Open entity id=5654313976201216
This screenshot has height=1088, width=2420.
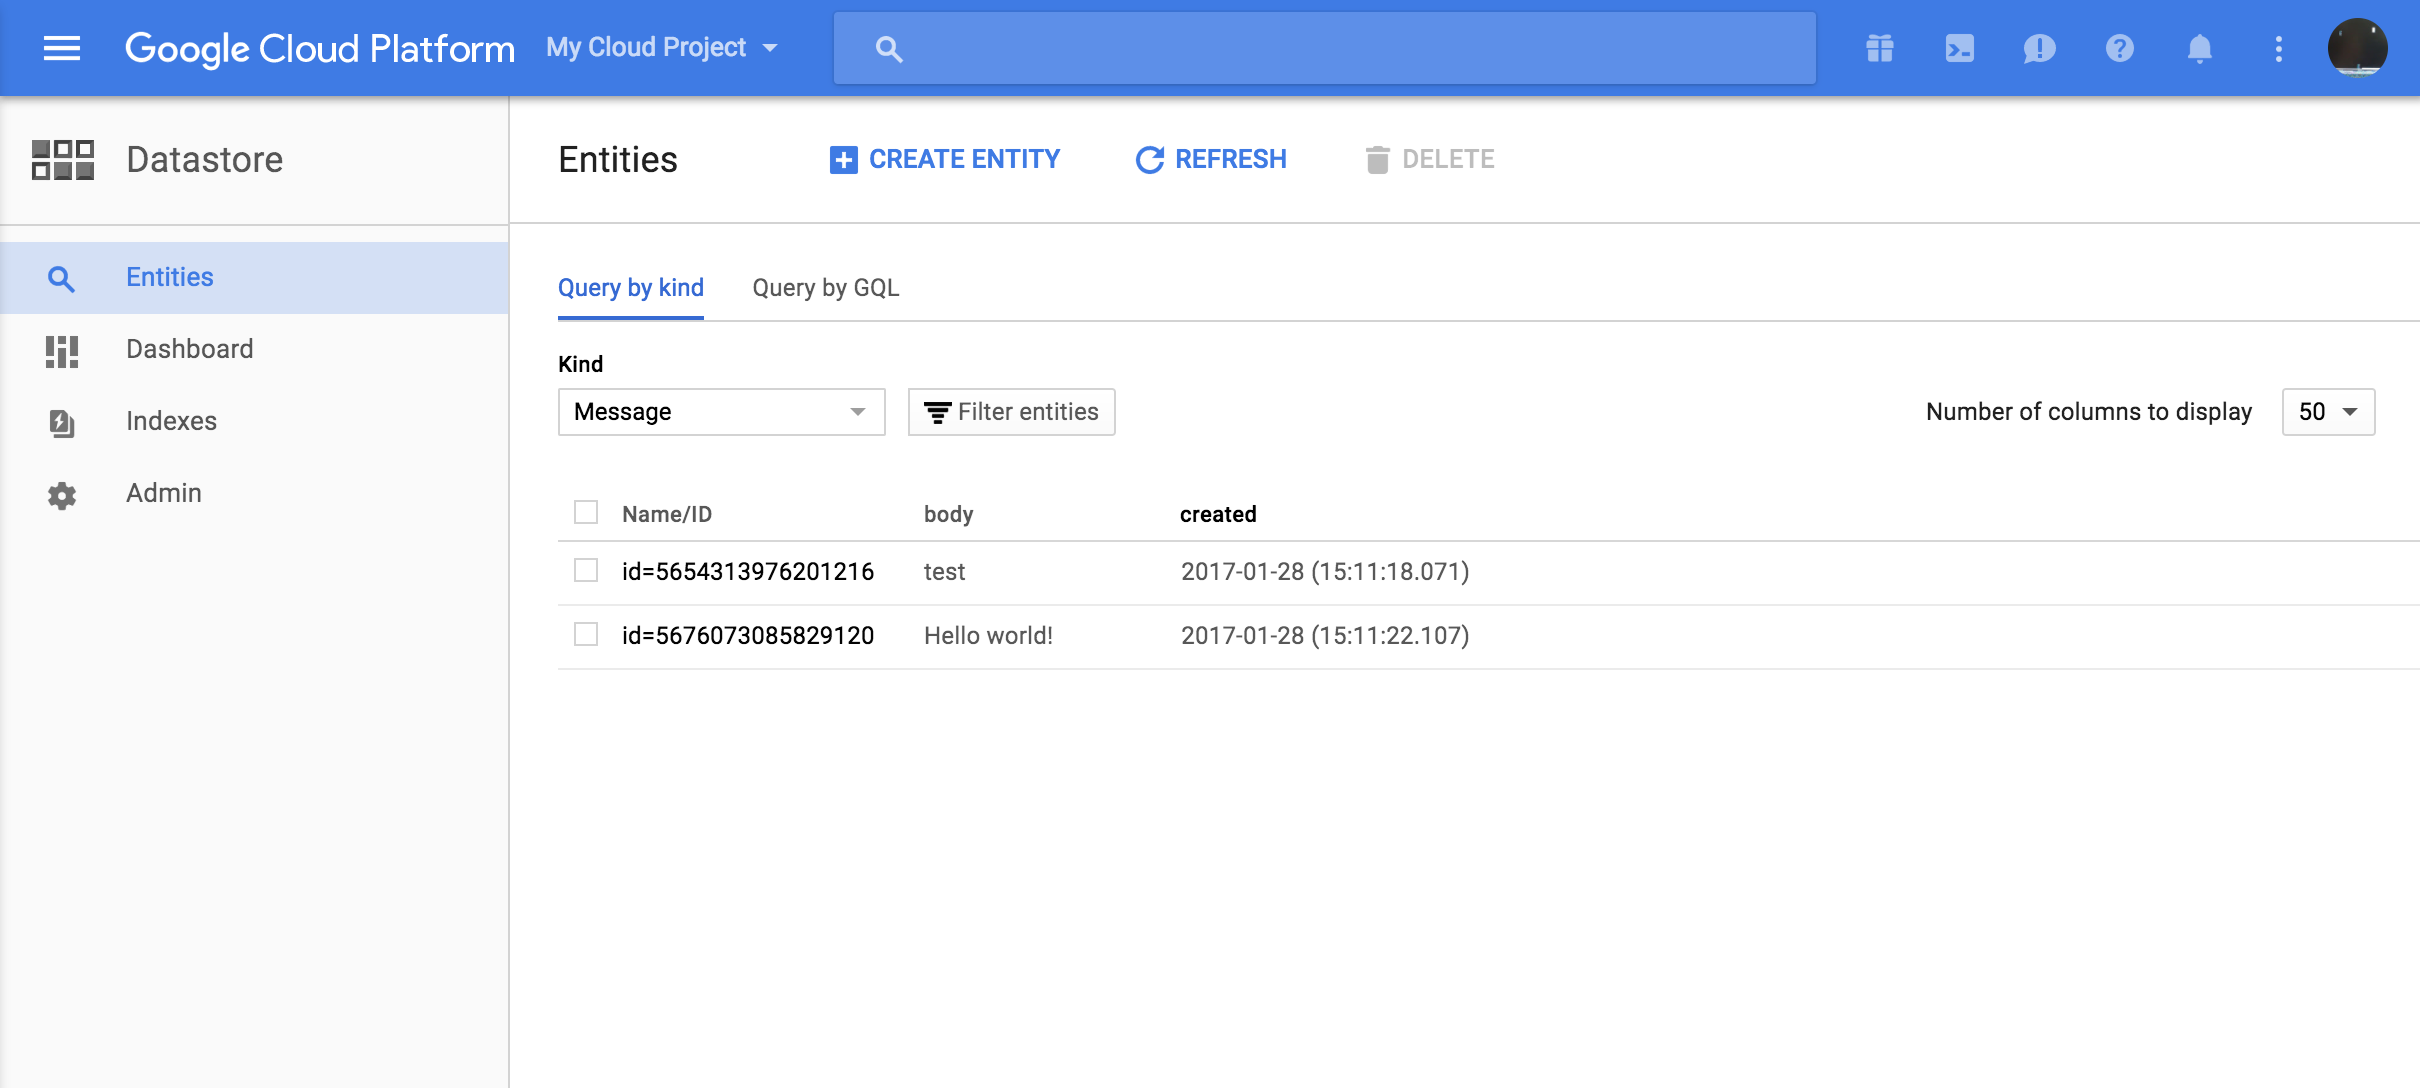tap(748, 572)
